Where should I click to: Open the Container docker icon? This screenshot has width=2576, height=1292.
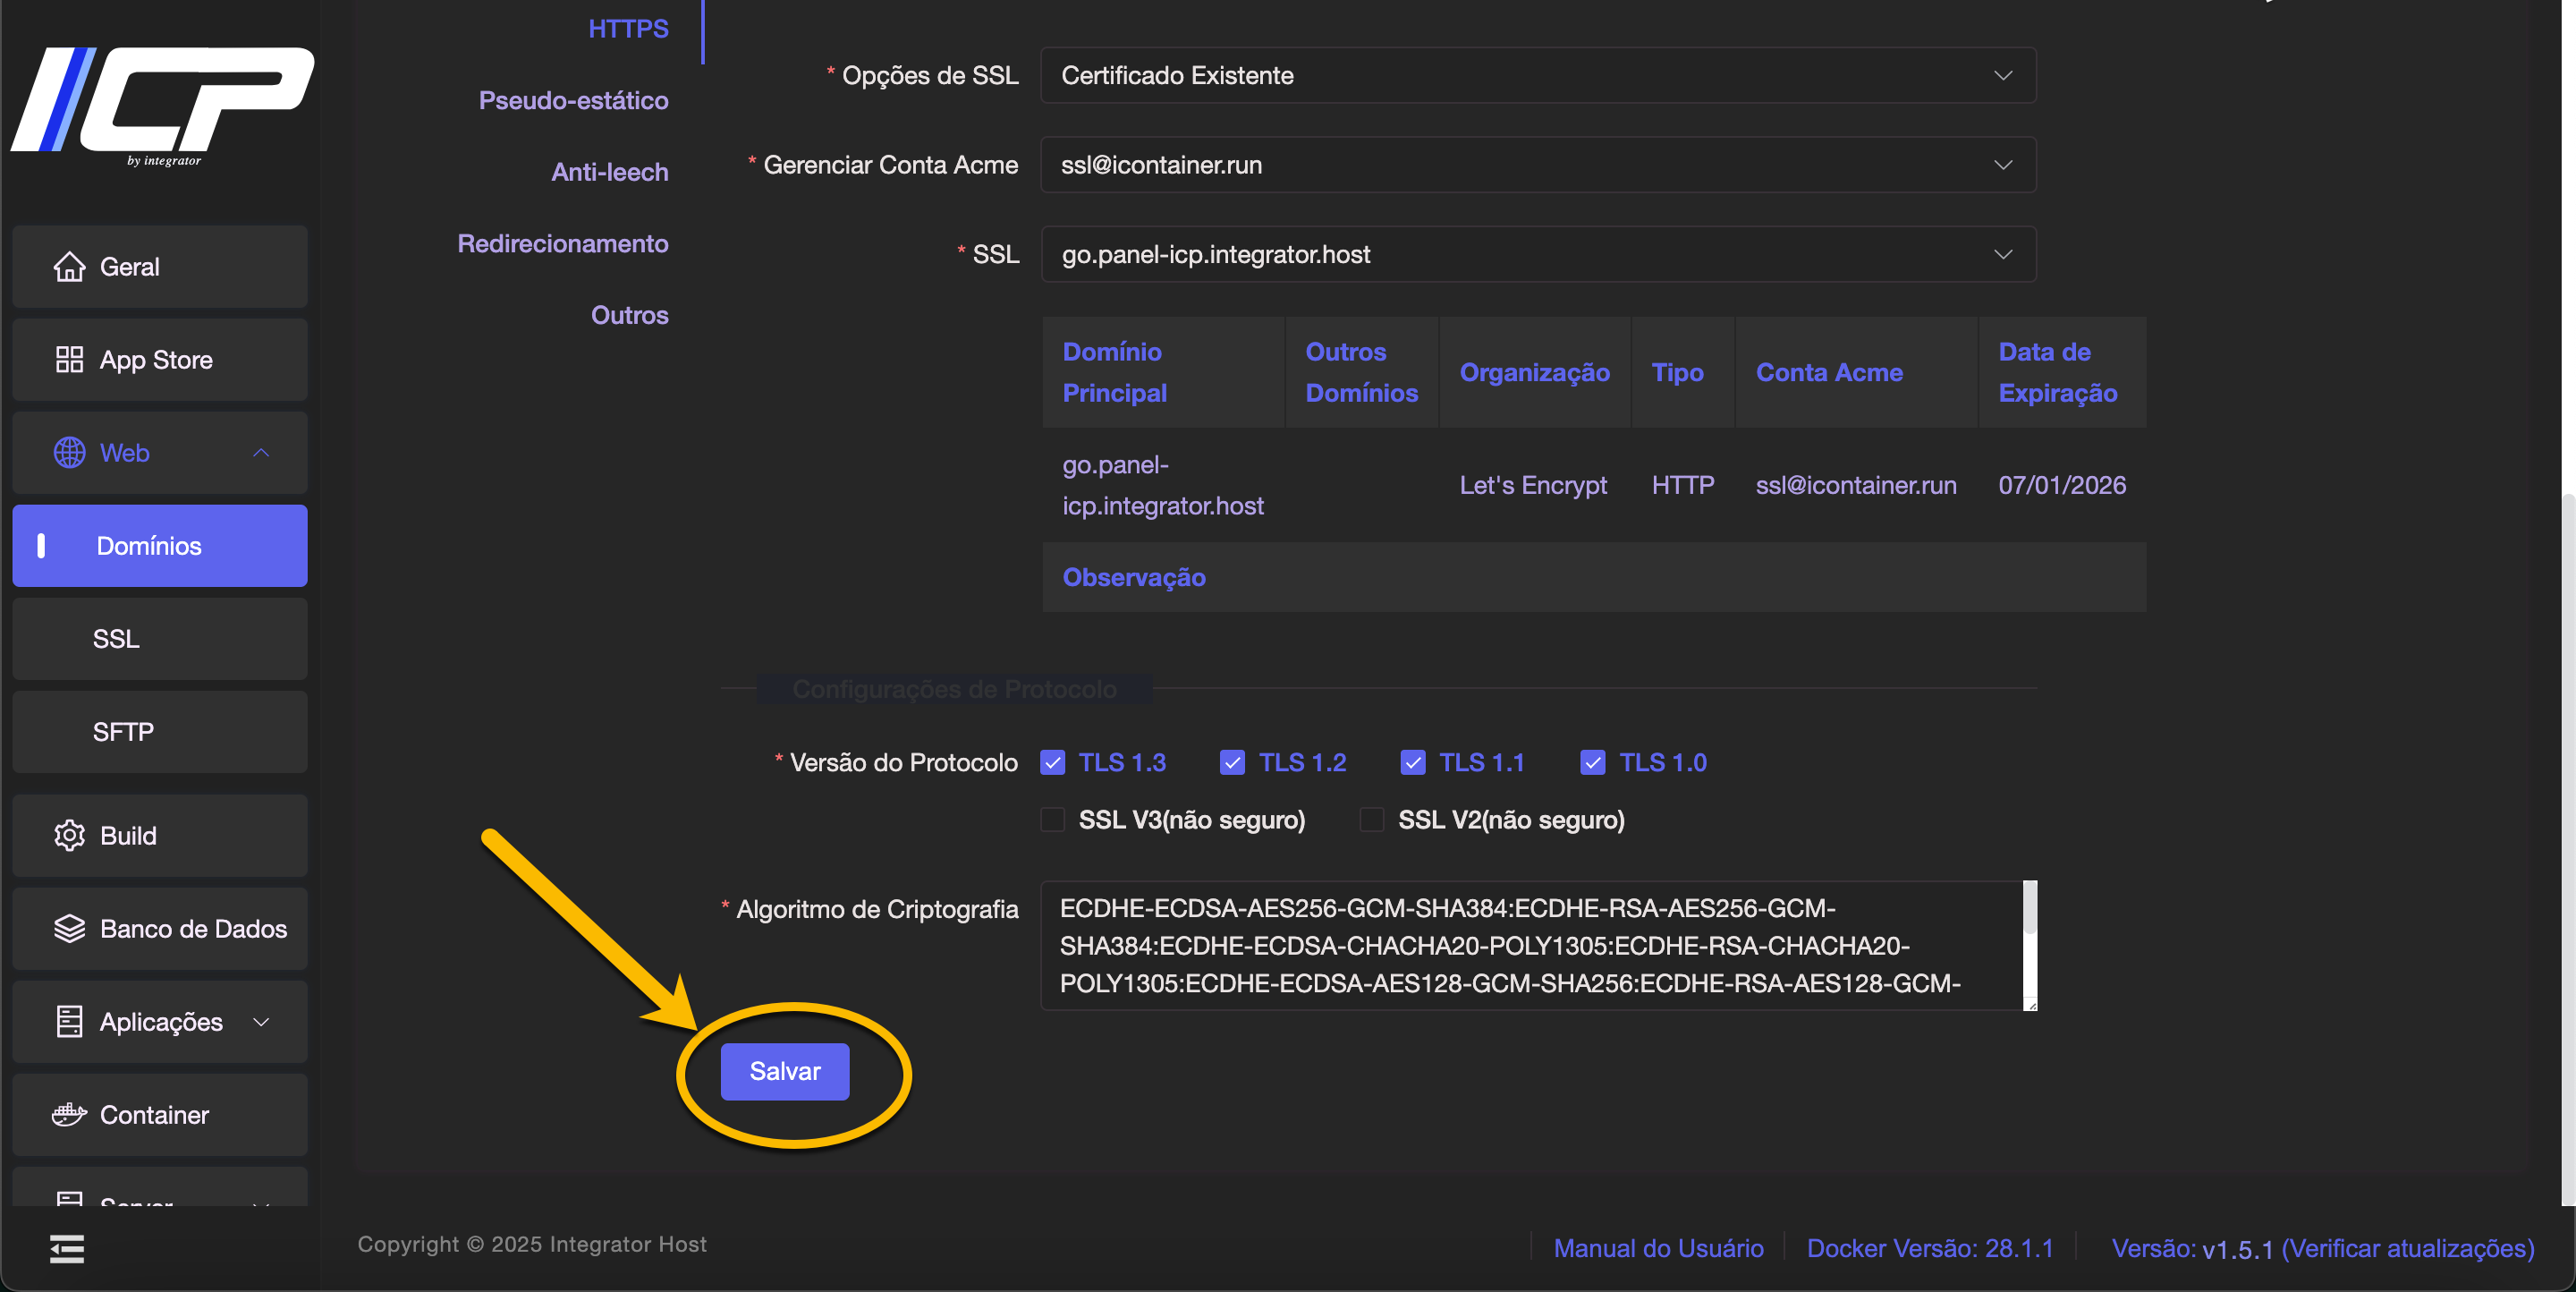[x=69, y=1115]
